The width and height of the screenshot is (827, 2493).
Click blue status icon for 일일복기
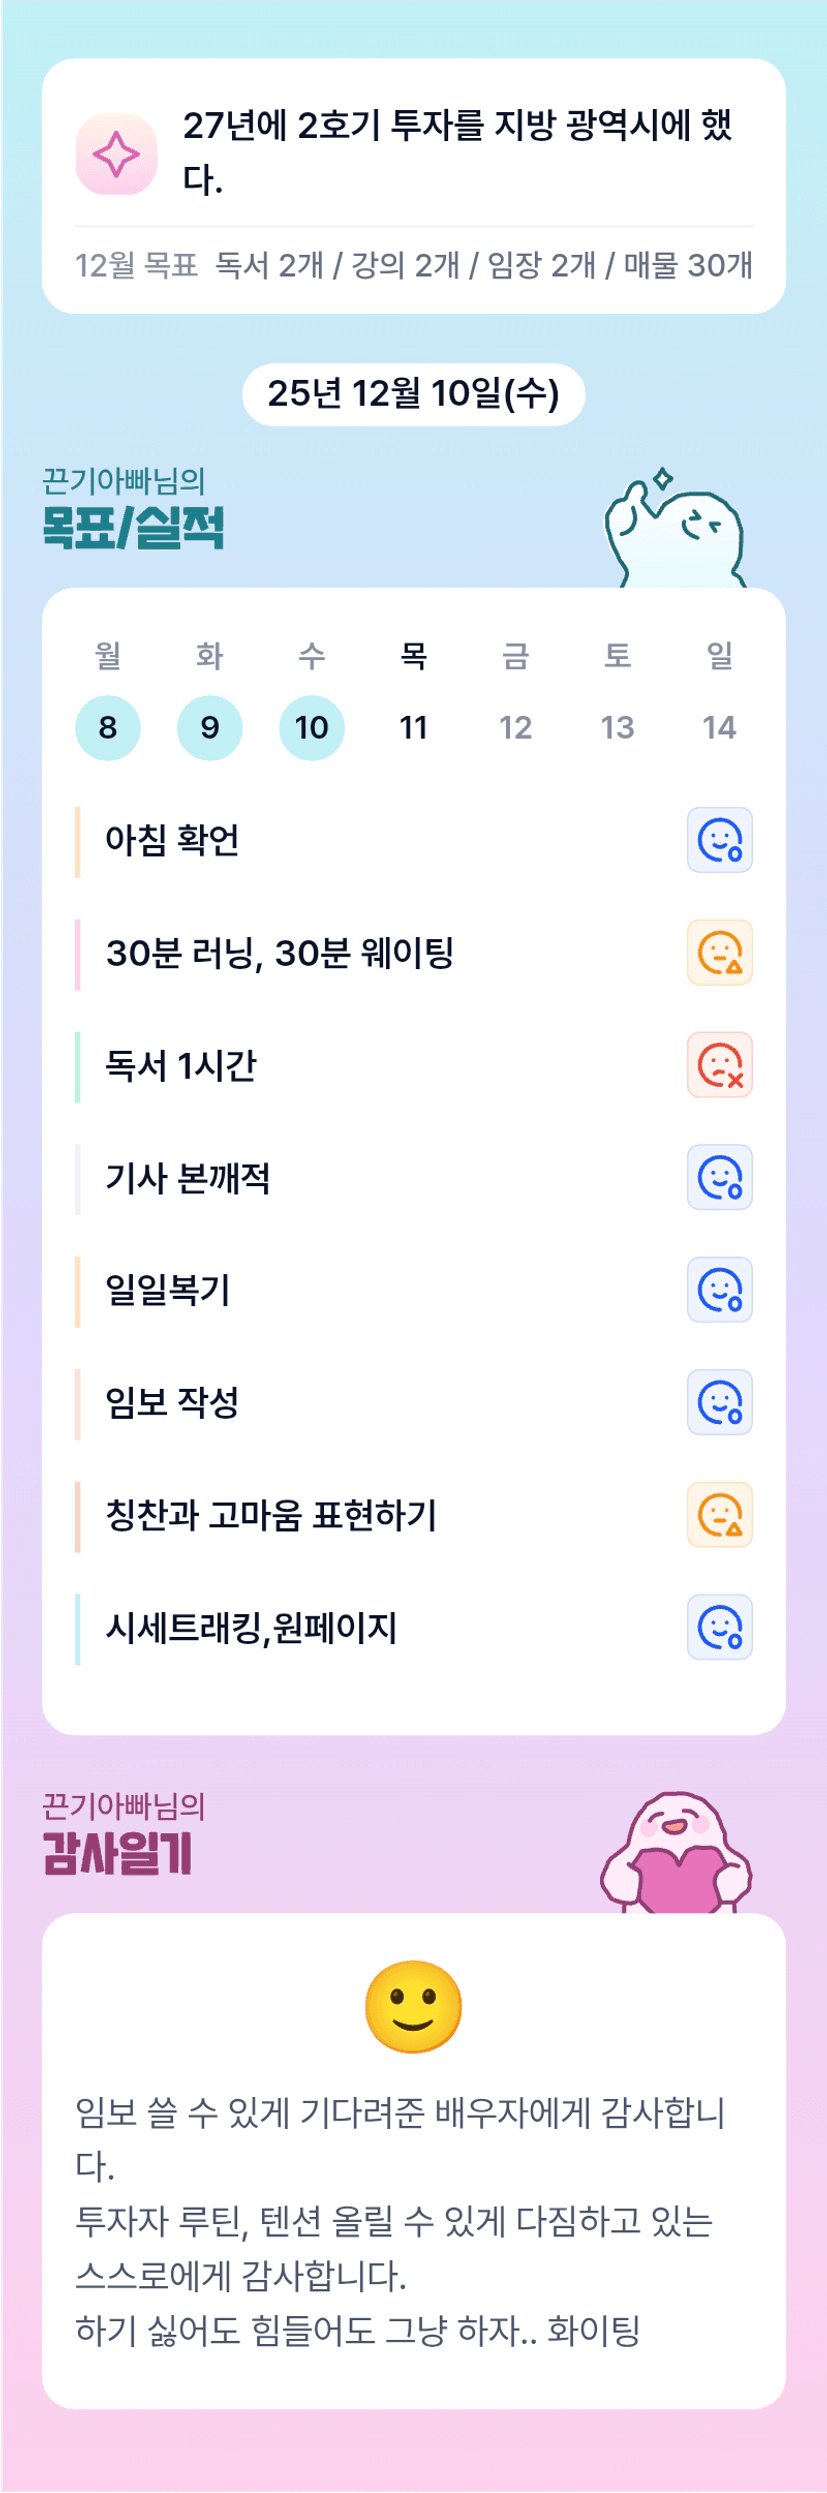point(719,1290)
